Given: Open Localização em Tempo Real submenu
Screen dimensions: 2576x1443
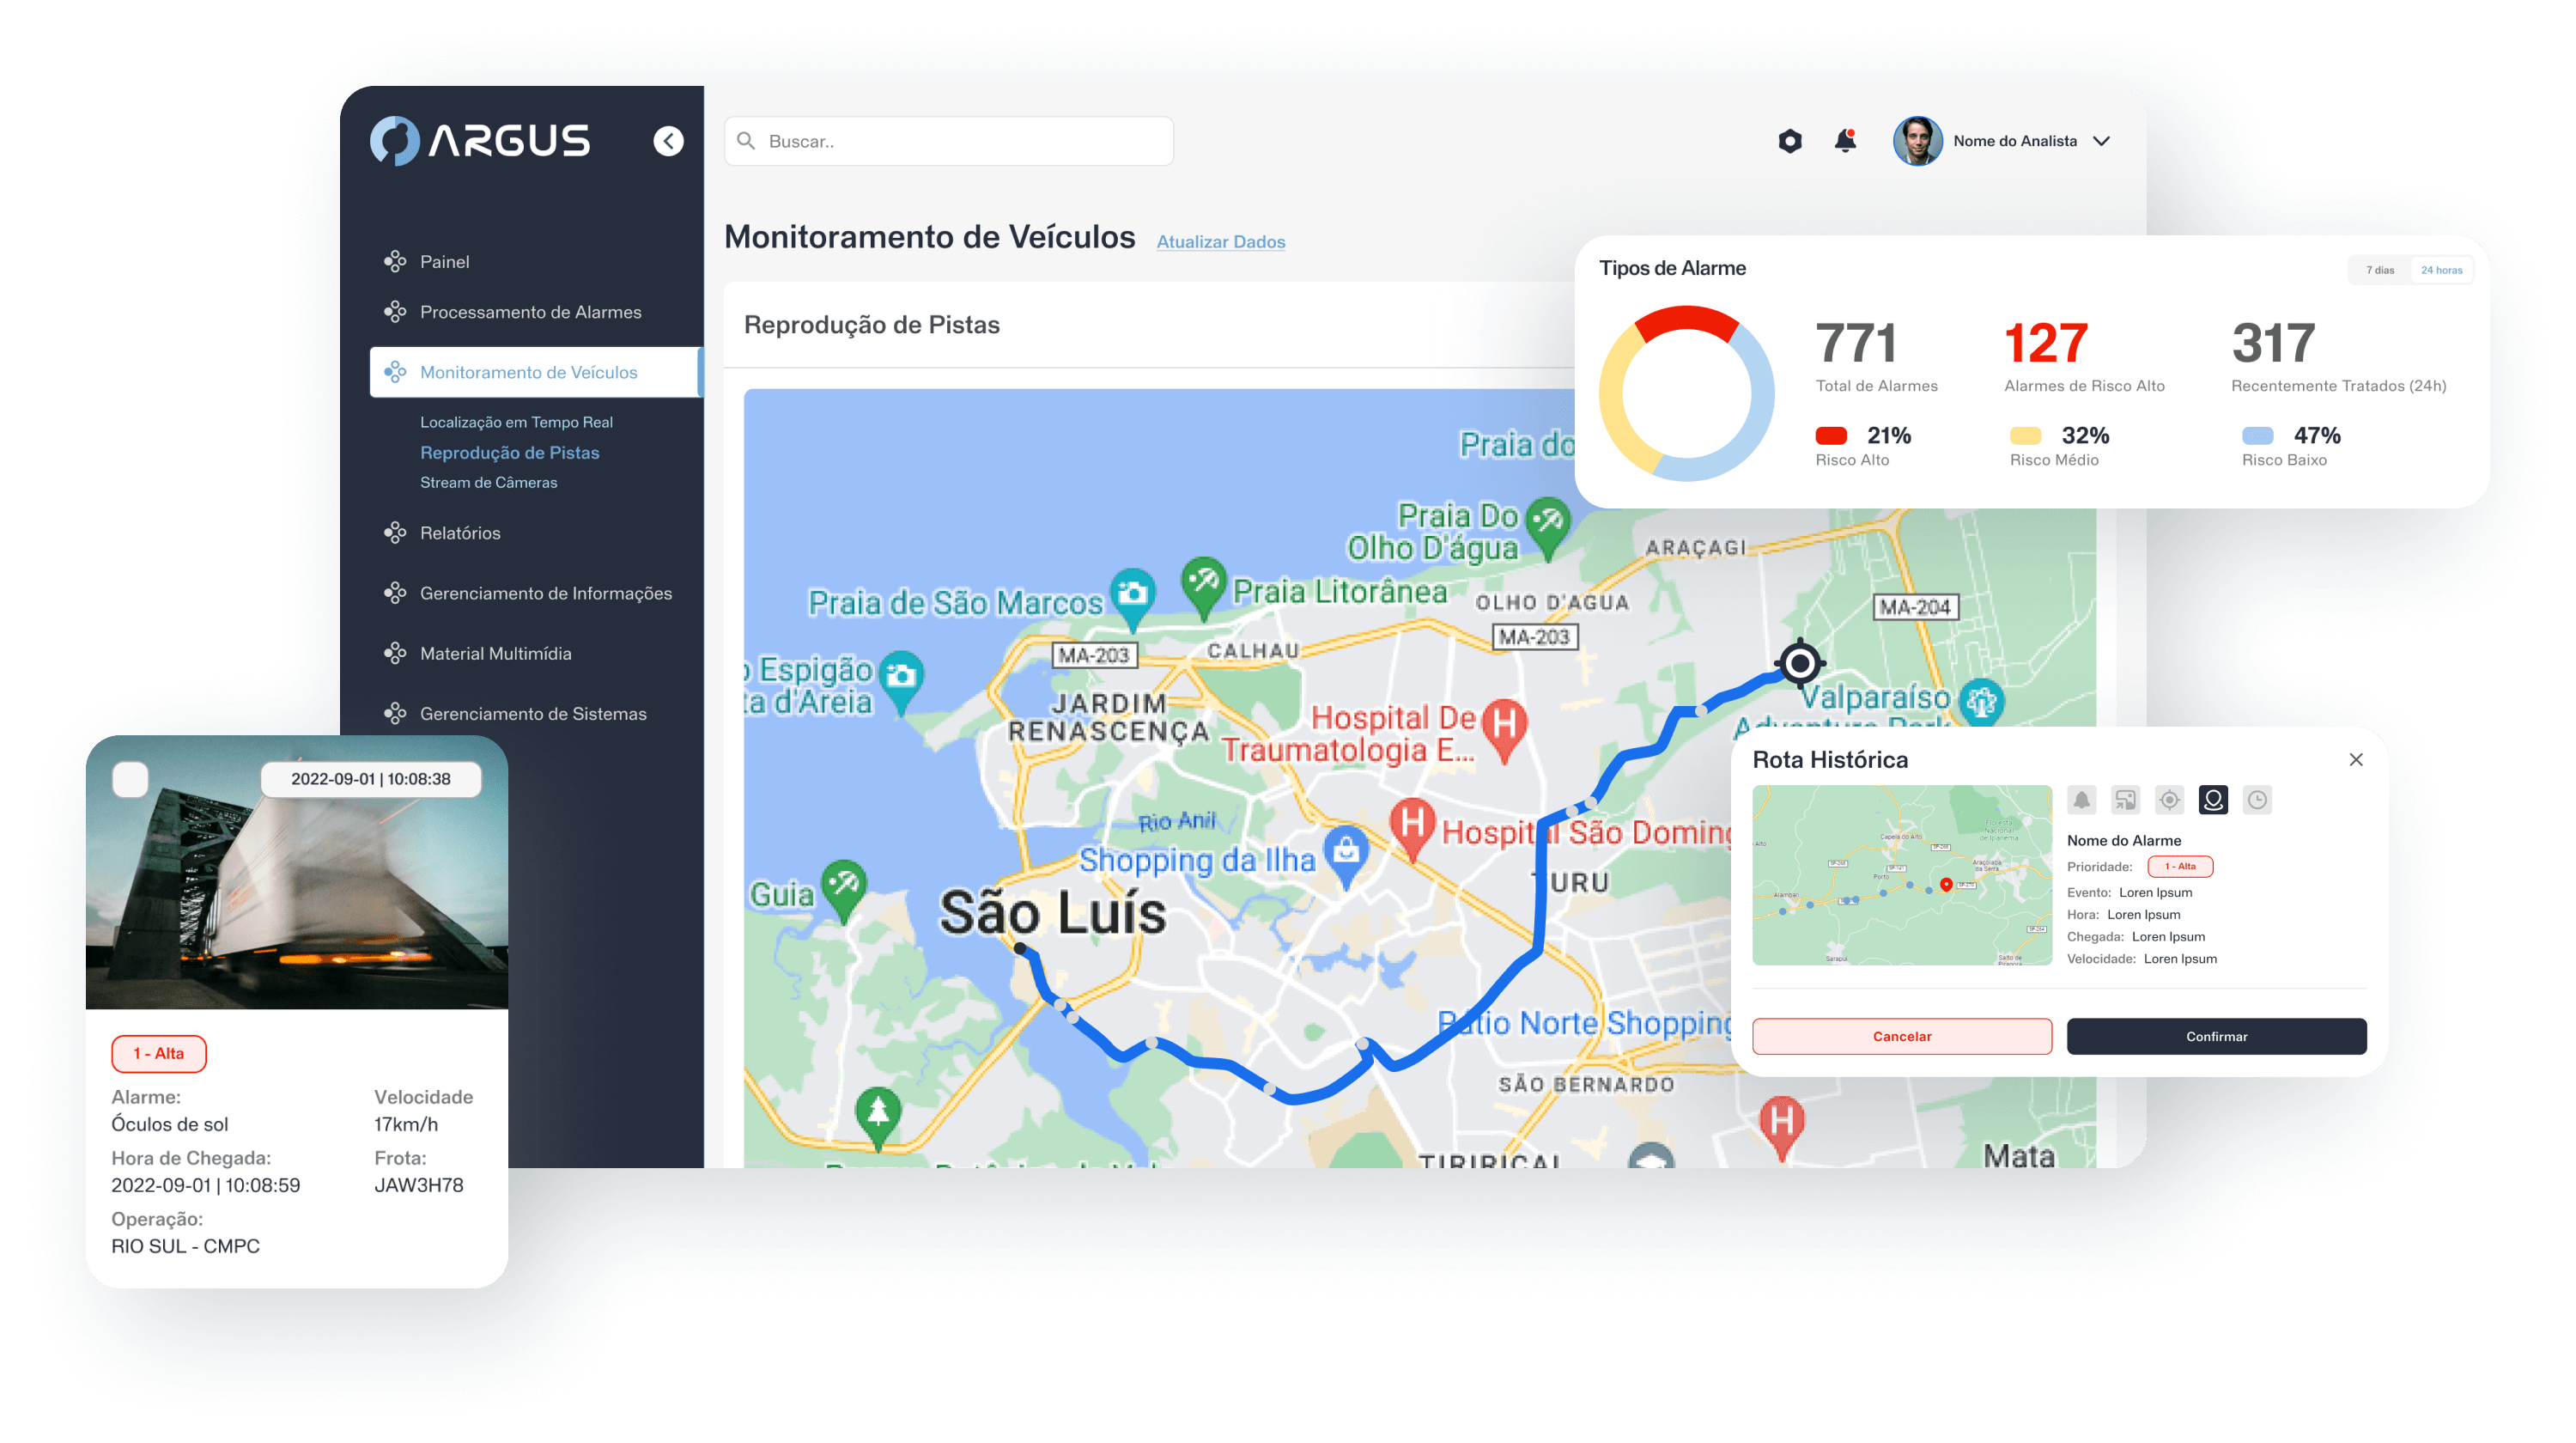Looking at the screenshot, I should [516, 422].
